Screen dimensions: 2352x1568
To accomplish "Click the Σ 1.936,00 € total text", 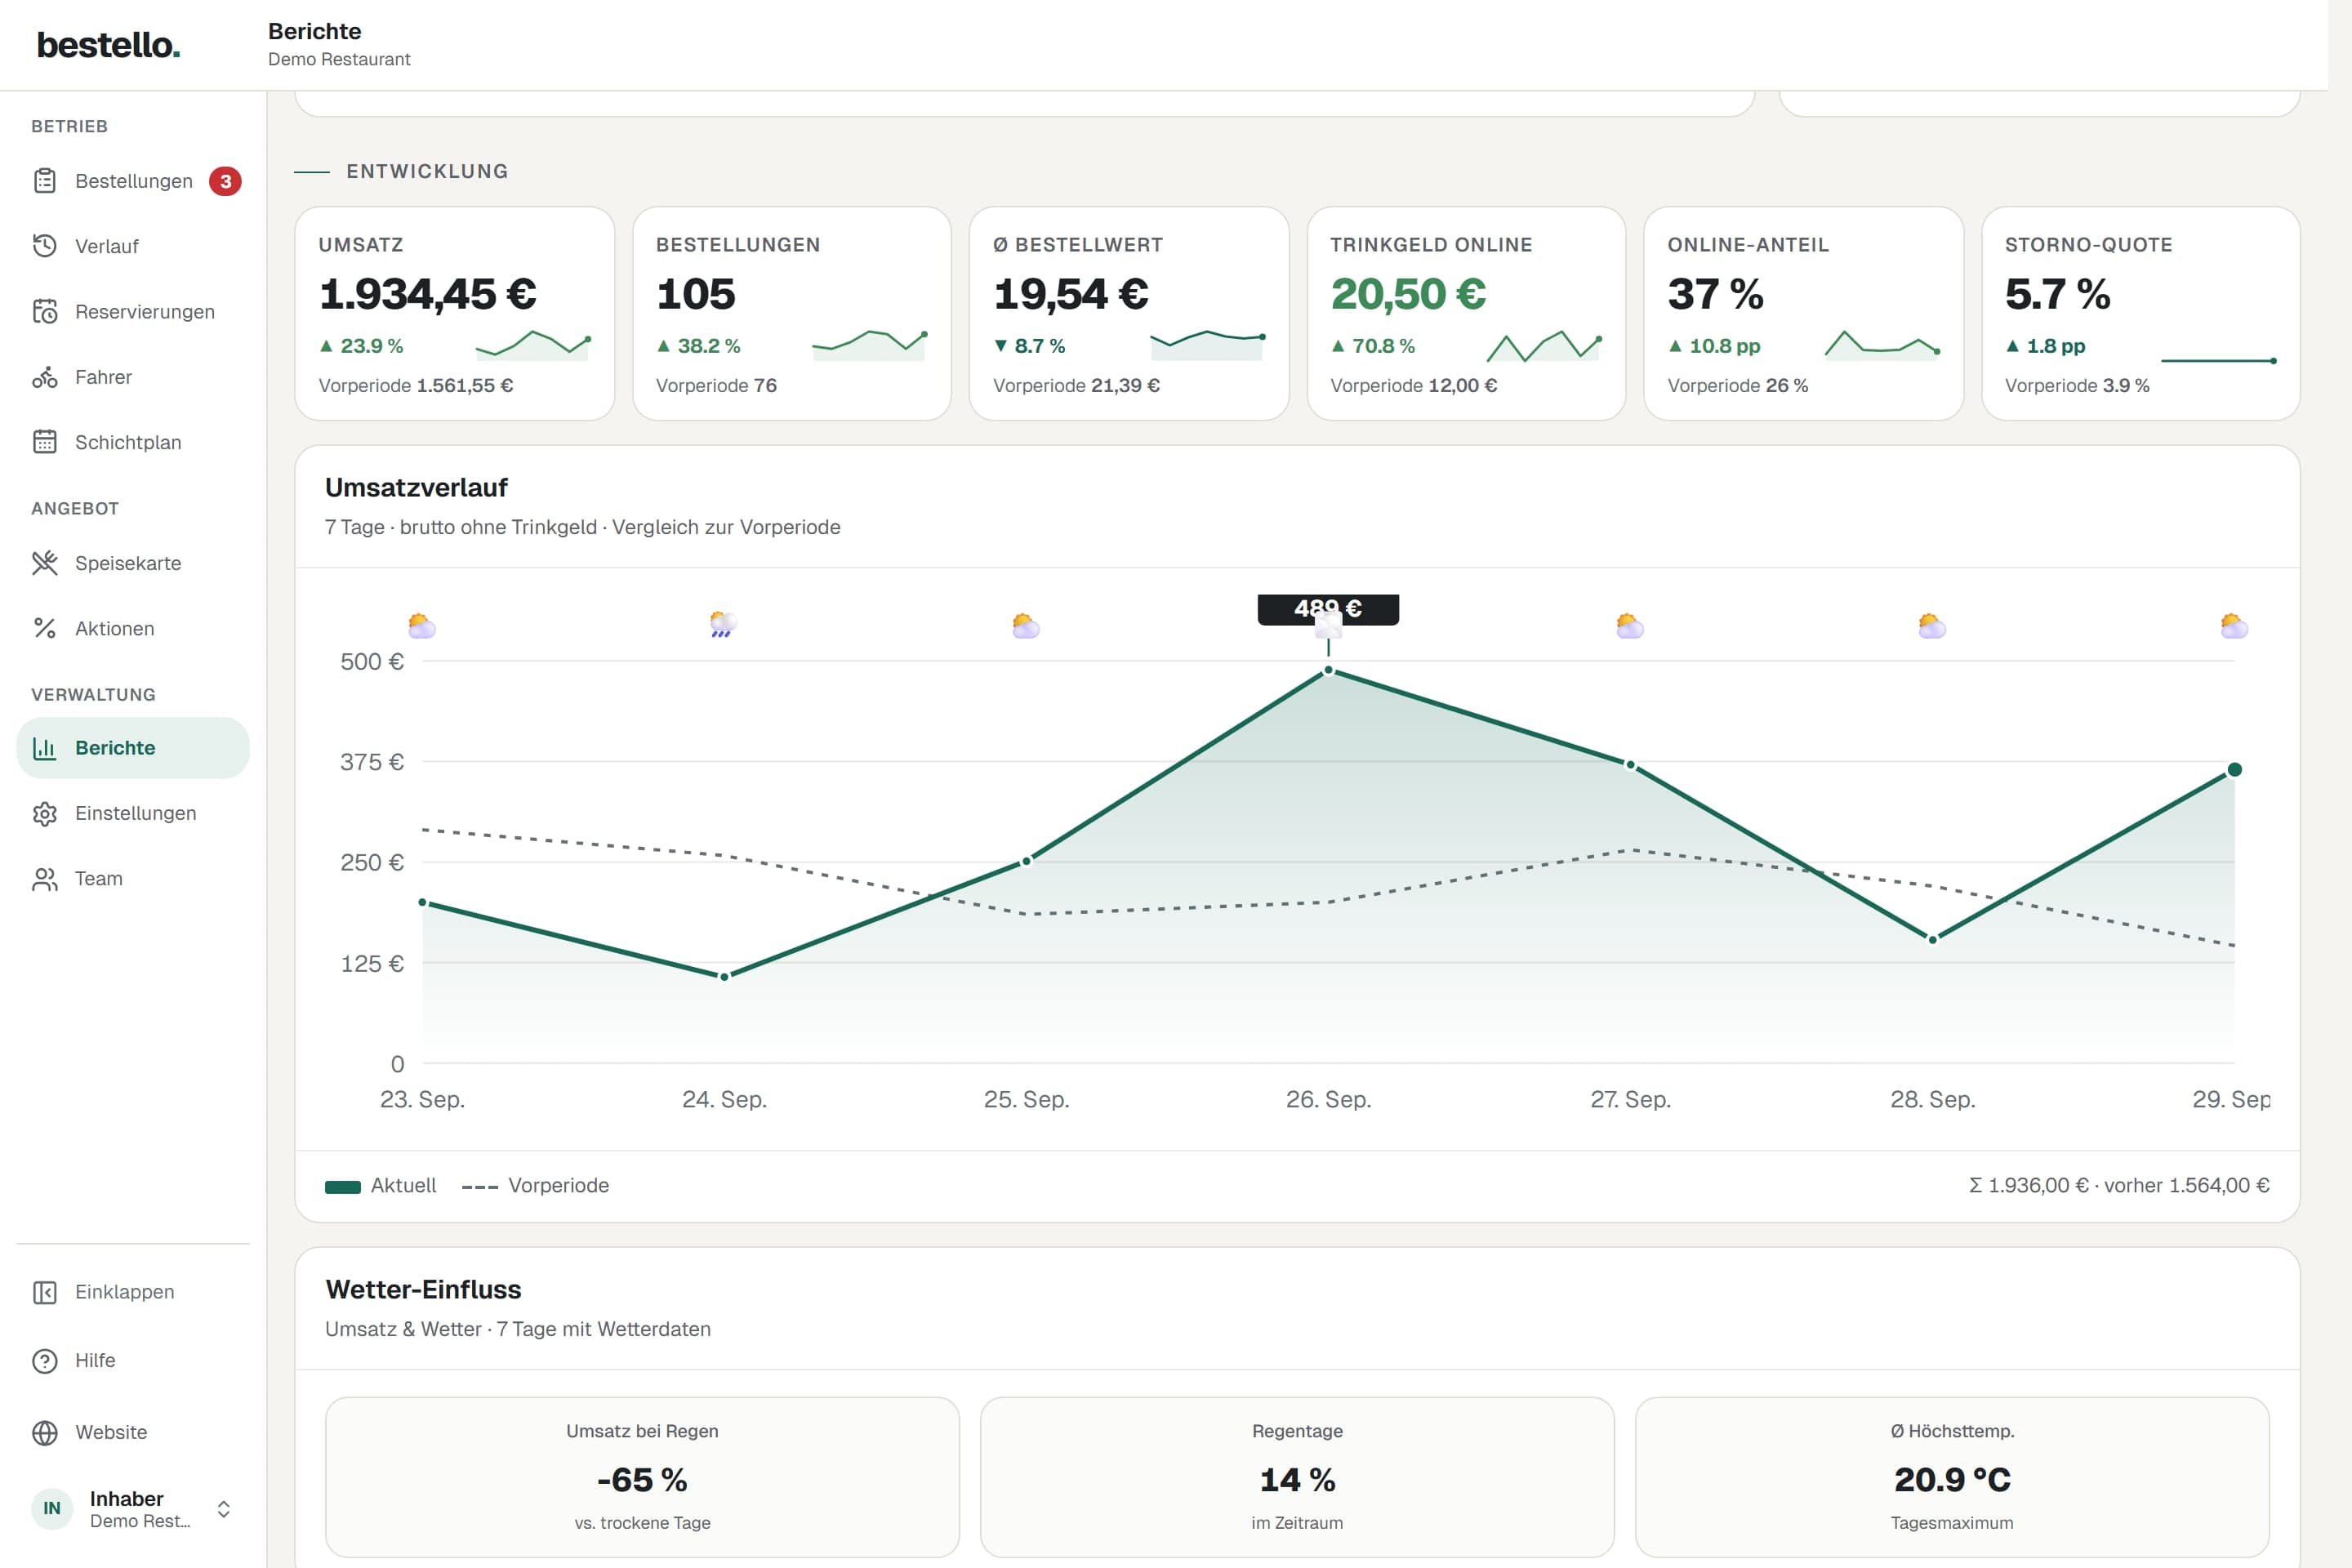I will coord(2028,1186).
